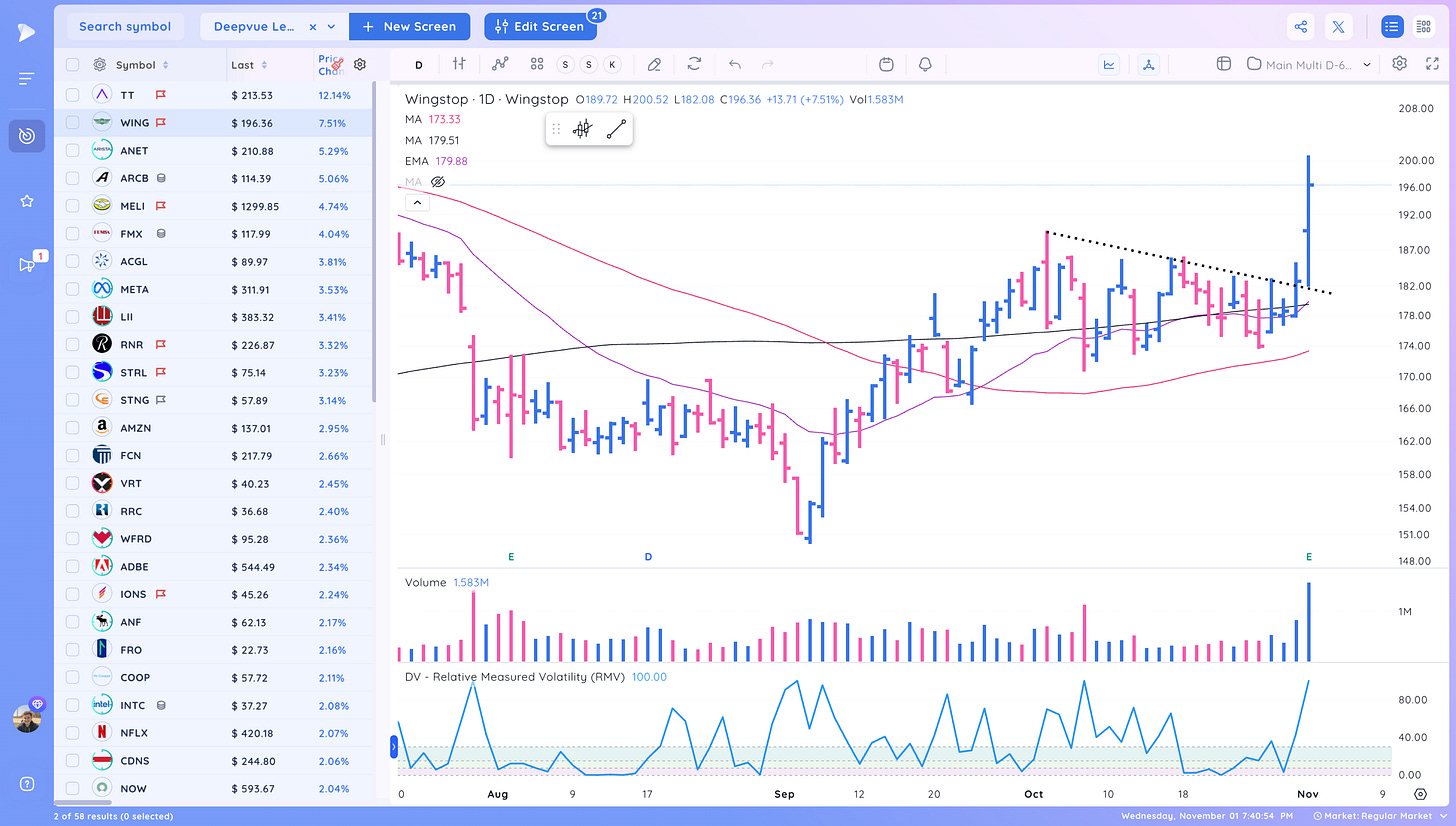Collapse the indicator legend chevron
Viewport: 1456px width, 826px height.
pyautogui.click(x=417, y=202)
